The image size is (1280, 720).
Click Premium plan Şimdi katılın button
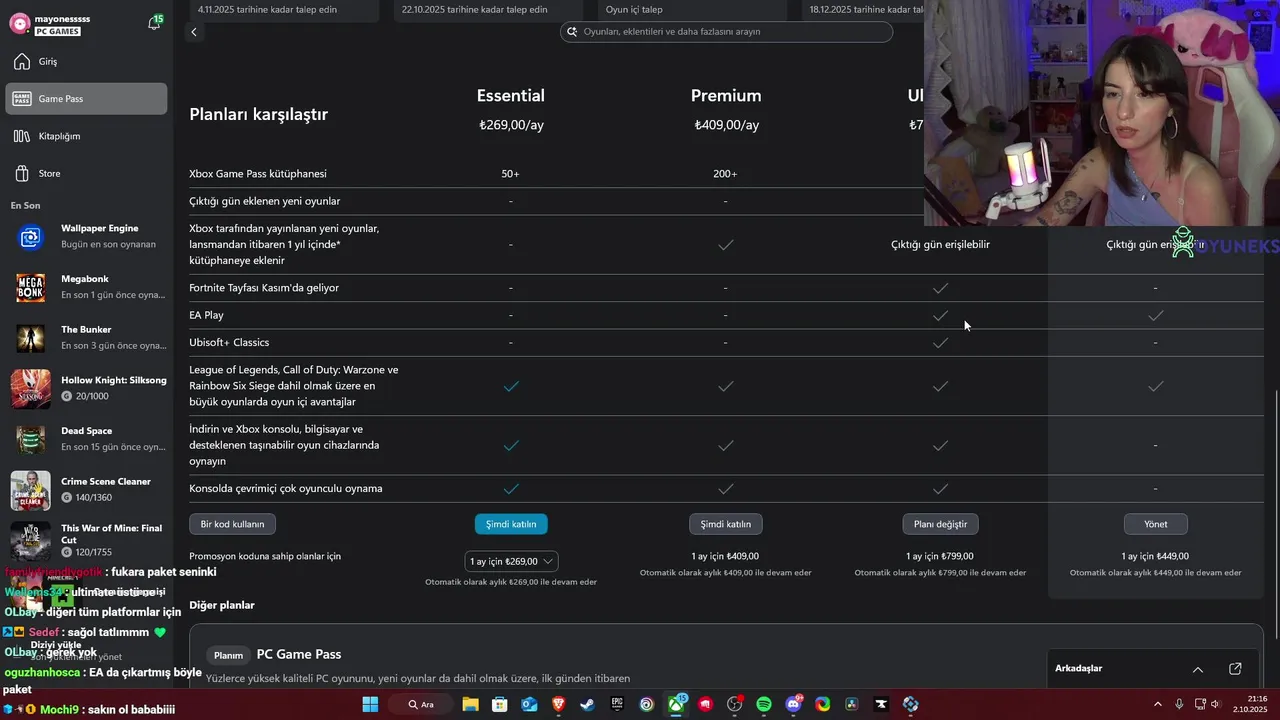pyautogui.click(x=726, y=524)
